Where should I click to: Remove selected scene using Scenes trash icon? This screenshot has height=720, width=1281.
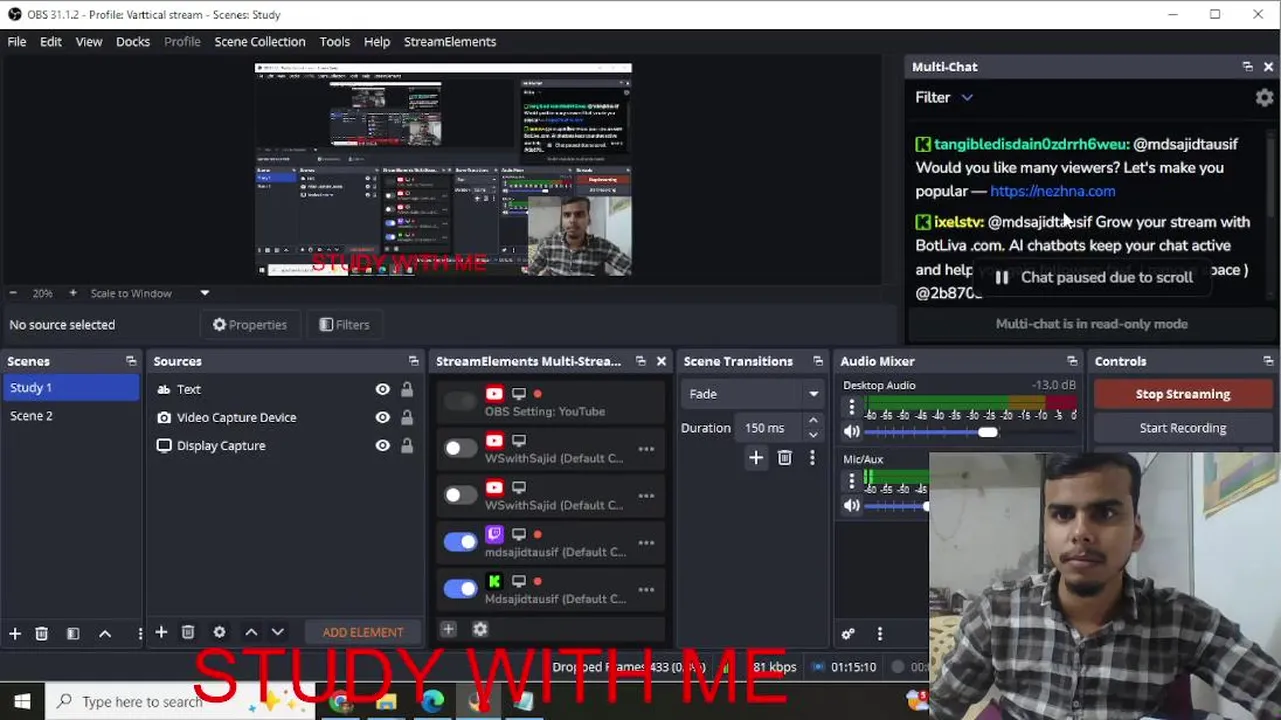pyautogui.click(x=42, y=633)
